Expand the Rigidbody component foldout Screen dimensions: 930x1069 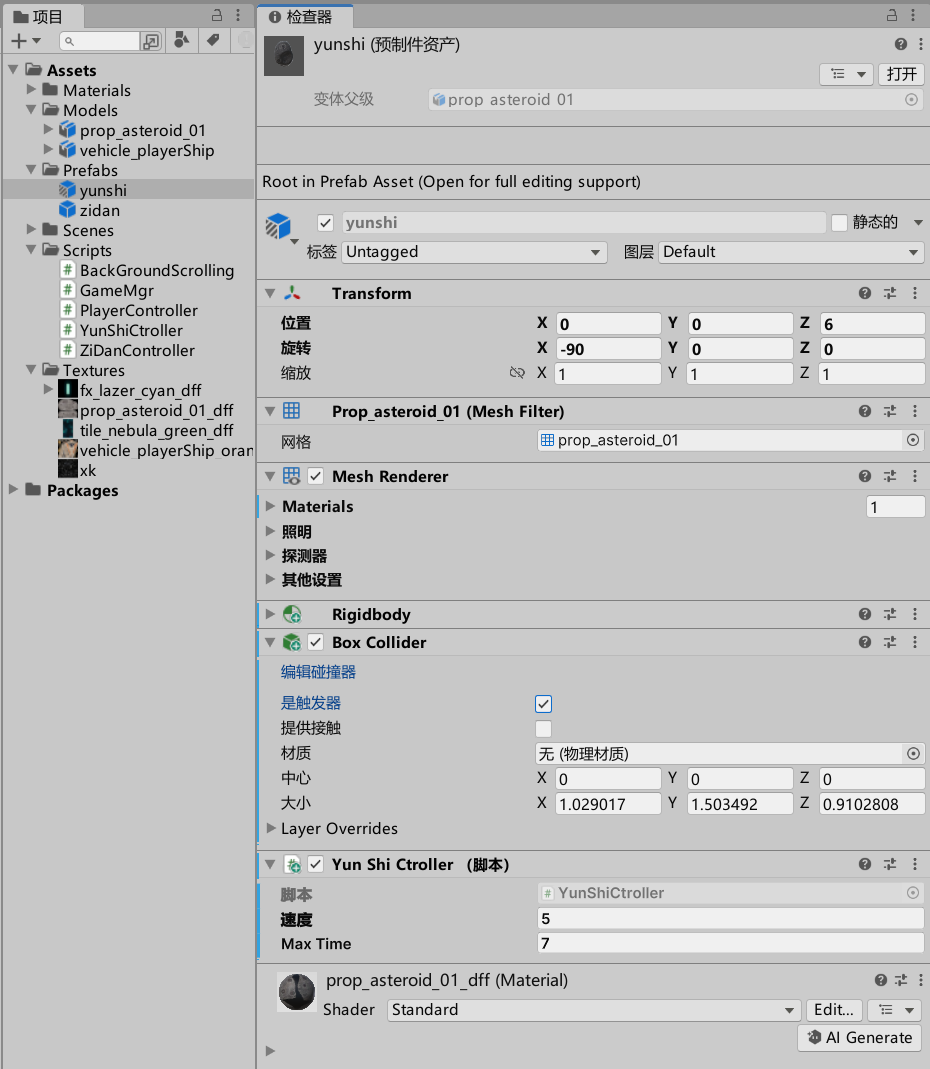270,614
